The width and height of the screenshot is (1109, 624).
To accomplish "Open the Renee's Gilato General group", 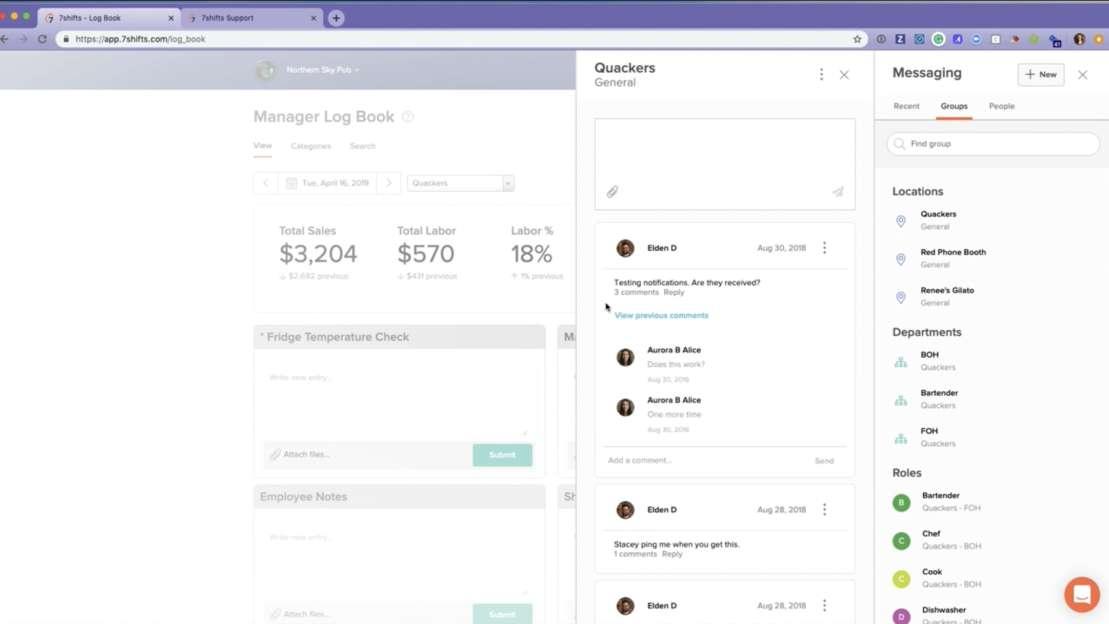I will (947, 296).
